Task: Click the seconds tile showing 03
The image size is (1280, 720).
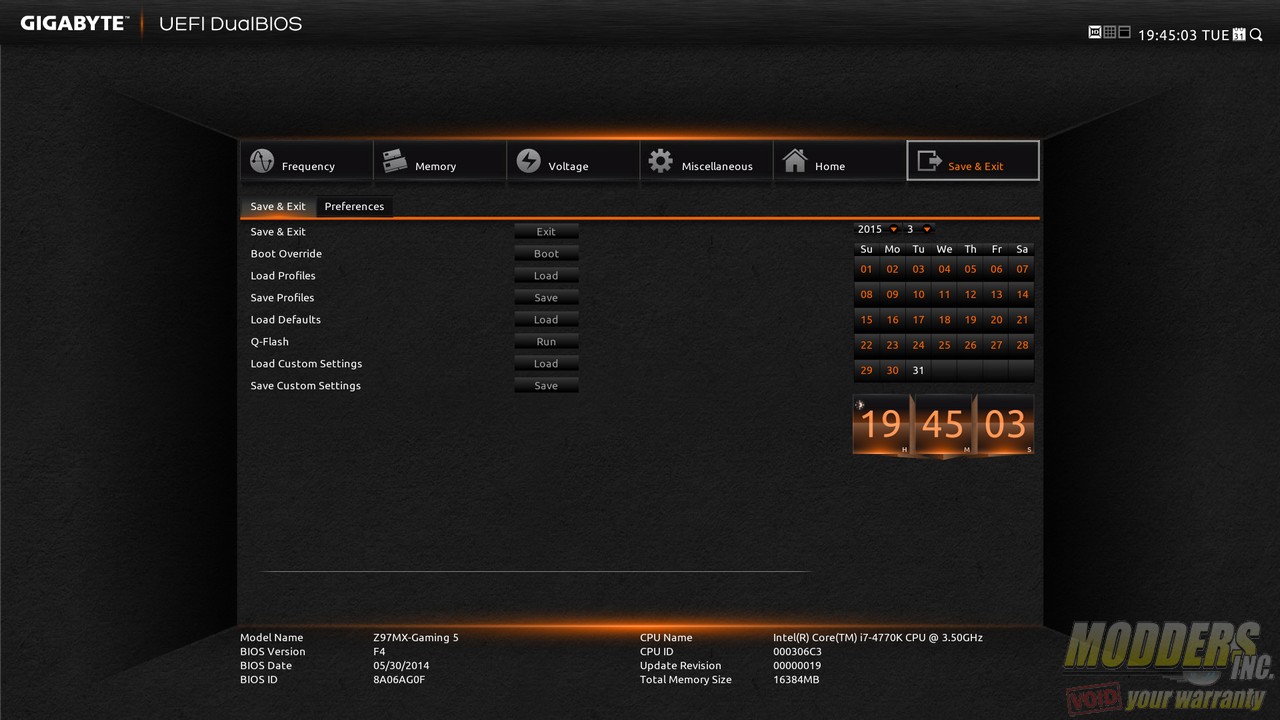Action: click(x=1005, y=424)
